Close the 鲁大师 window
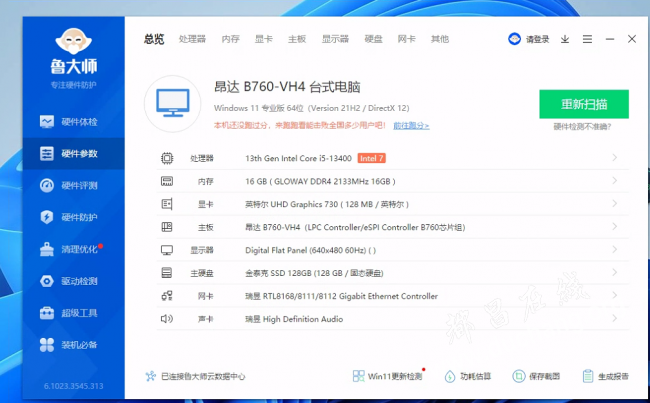 [632, 39]
